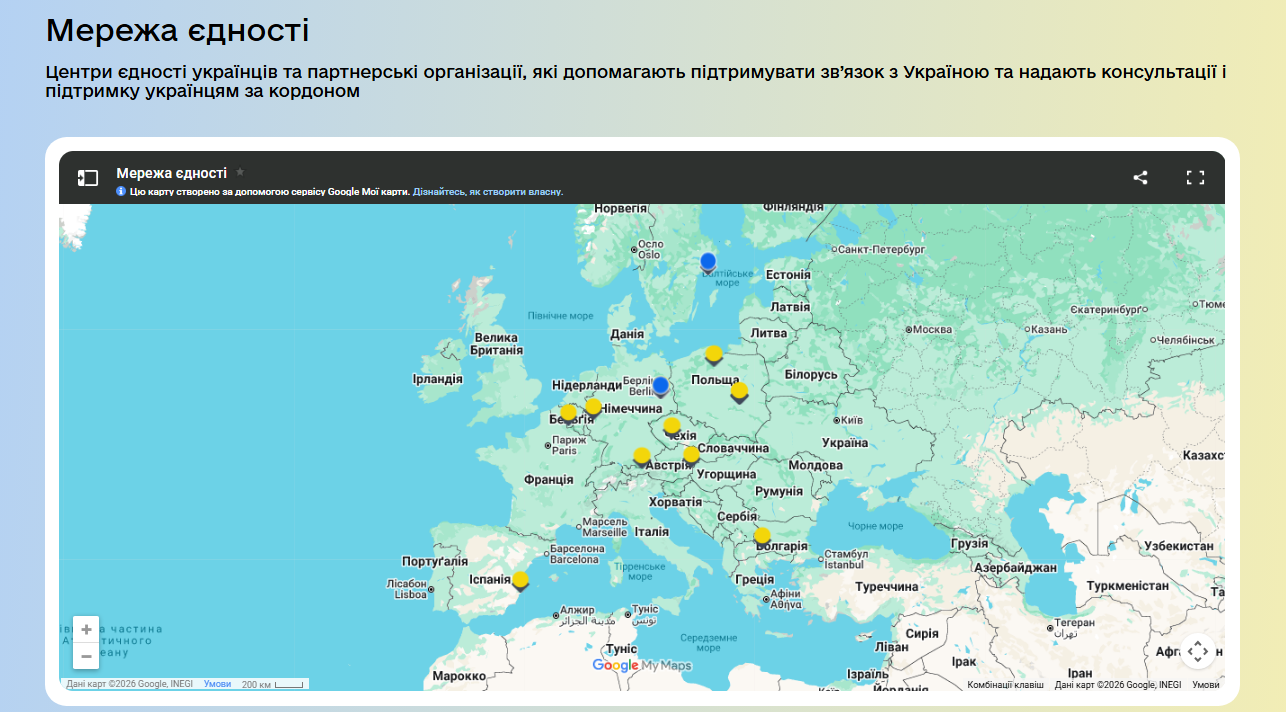
Task: Zoom out with the minus button
Action: click(86, 656)
